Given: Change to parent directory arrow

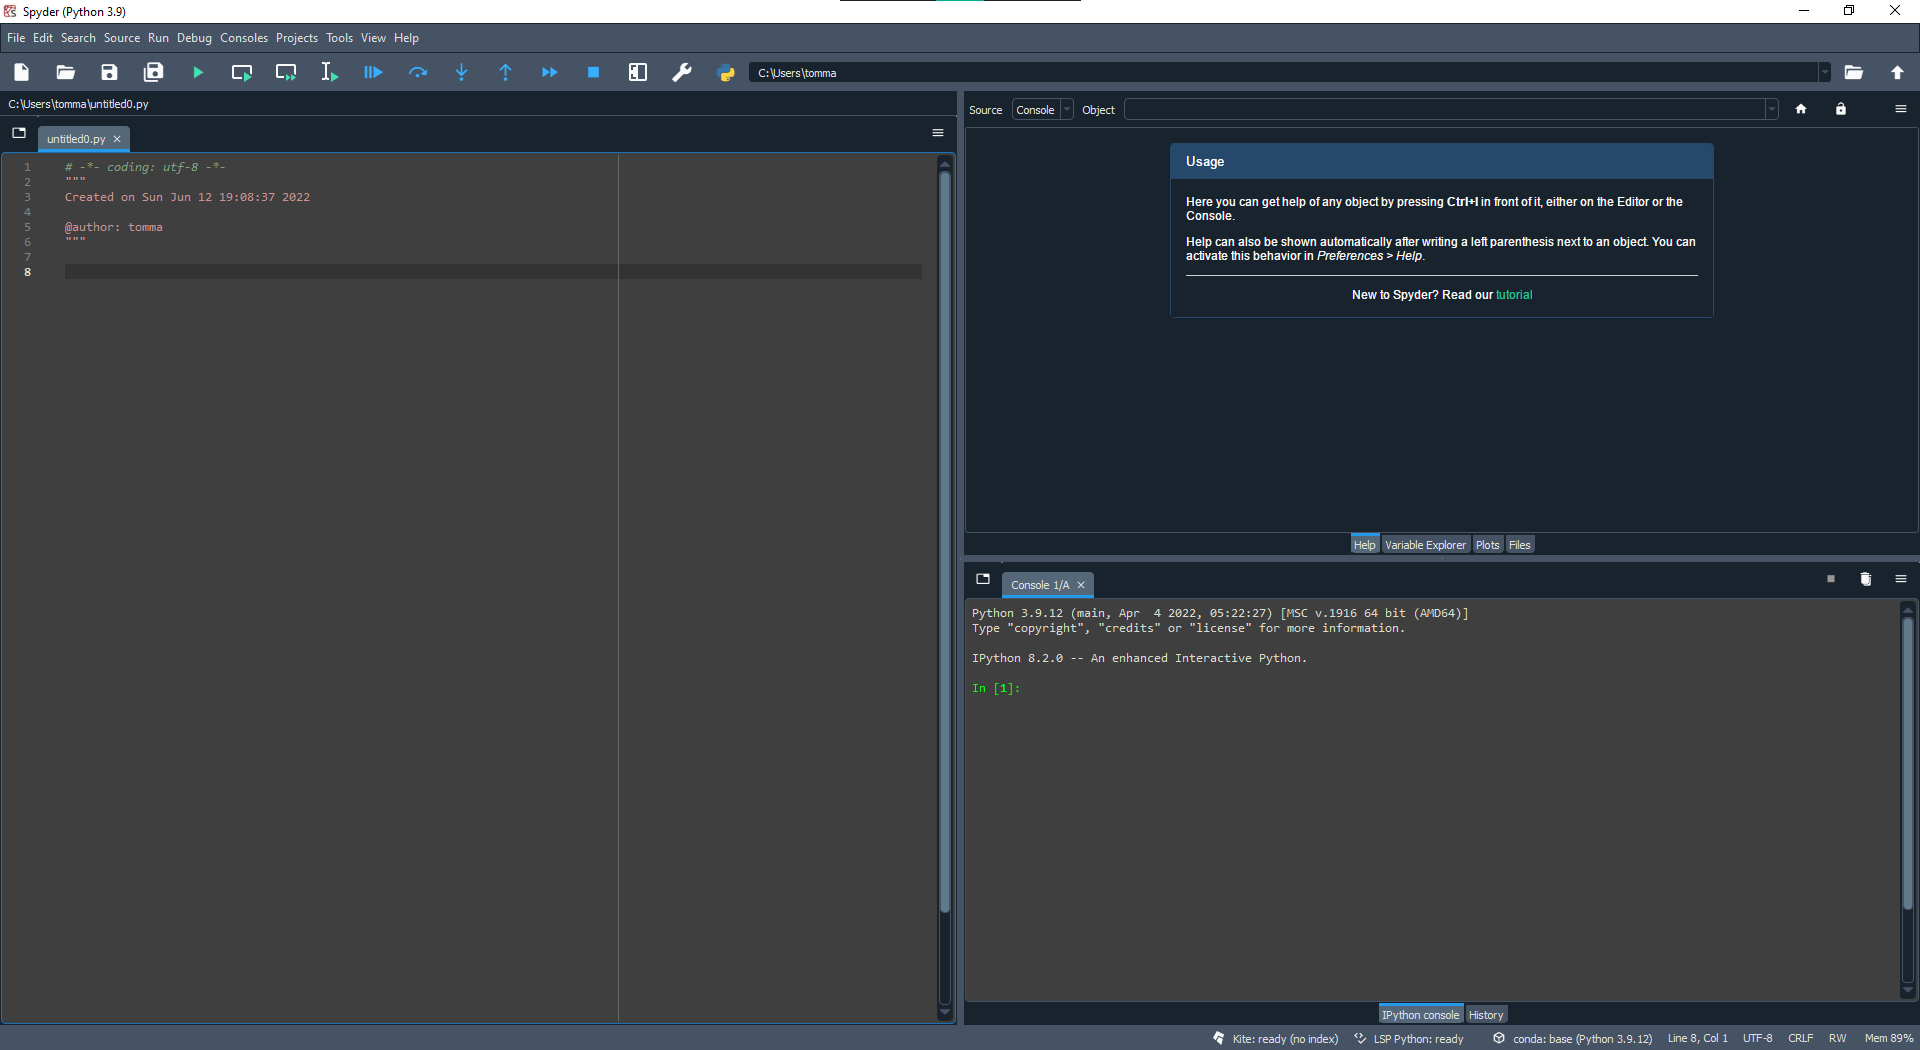Looking at the screenshot, I should pos(1897,72).
